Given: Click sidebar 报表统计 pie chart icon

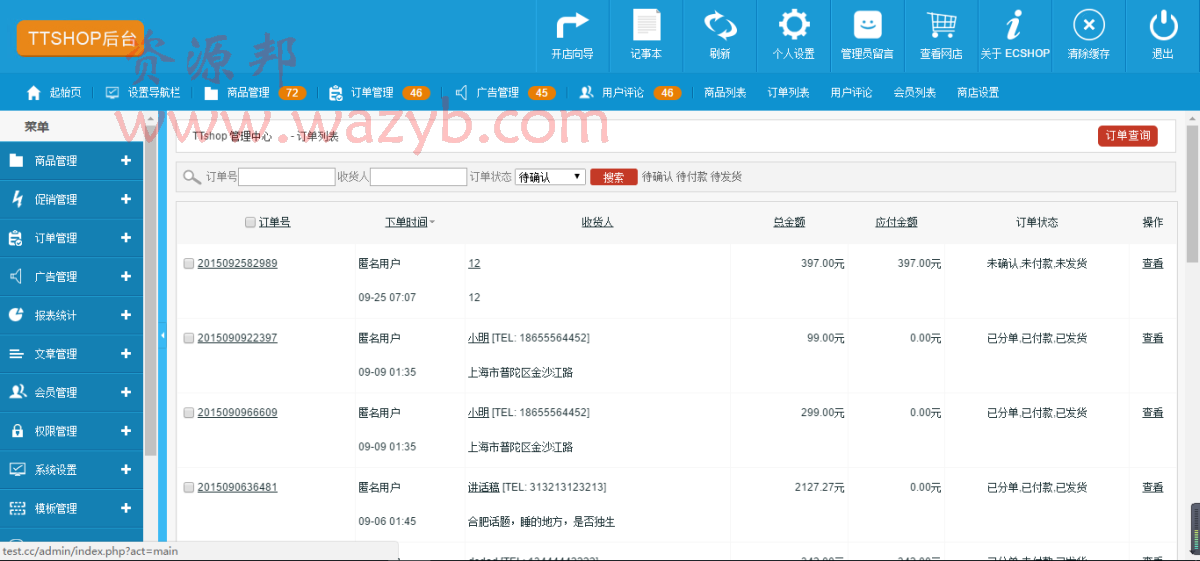Looking at the screenshot, I should (x=16, y=315).
